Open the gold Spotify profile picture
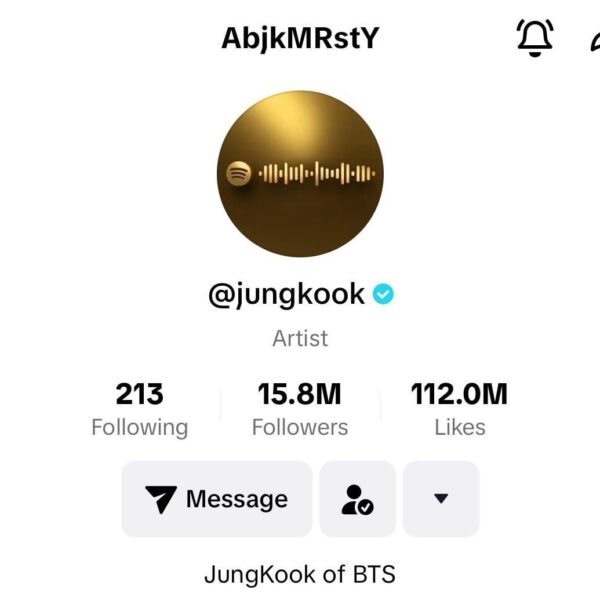The image size is (600, 600). pos(300,174)
